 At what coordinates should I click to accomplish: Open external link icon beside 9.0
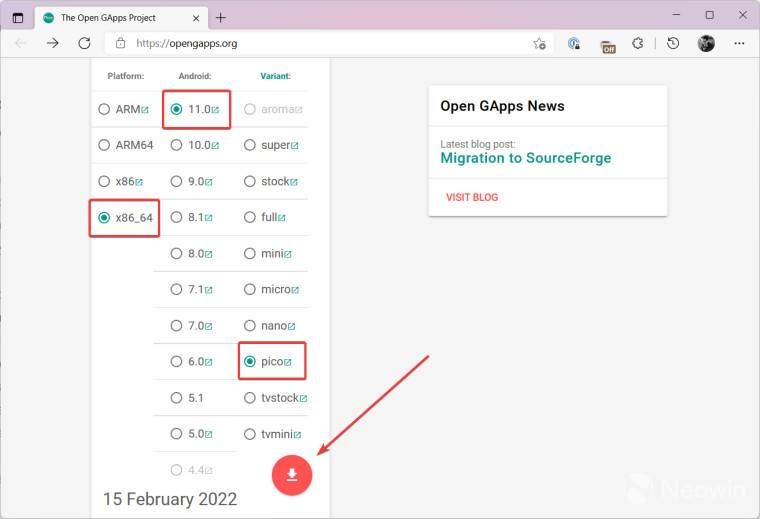click(208, 182)
